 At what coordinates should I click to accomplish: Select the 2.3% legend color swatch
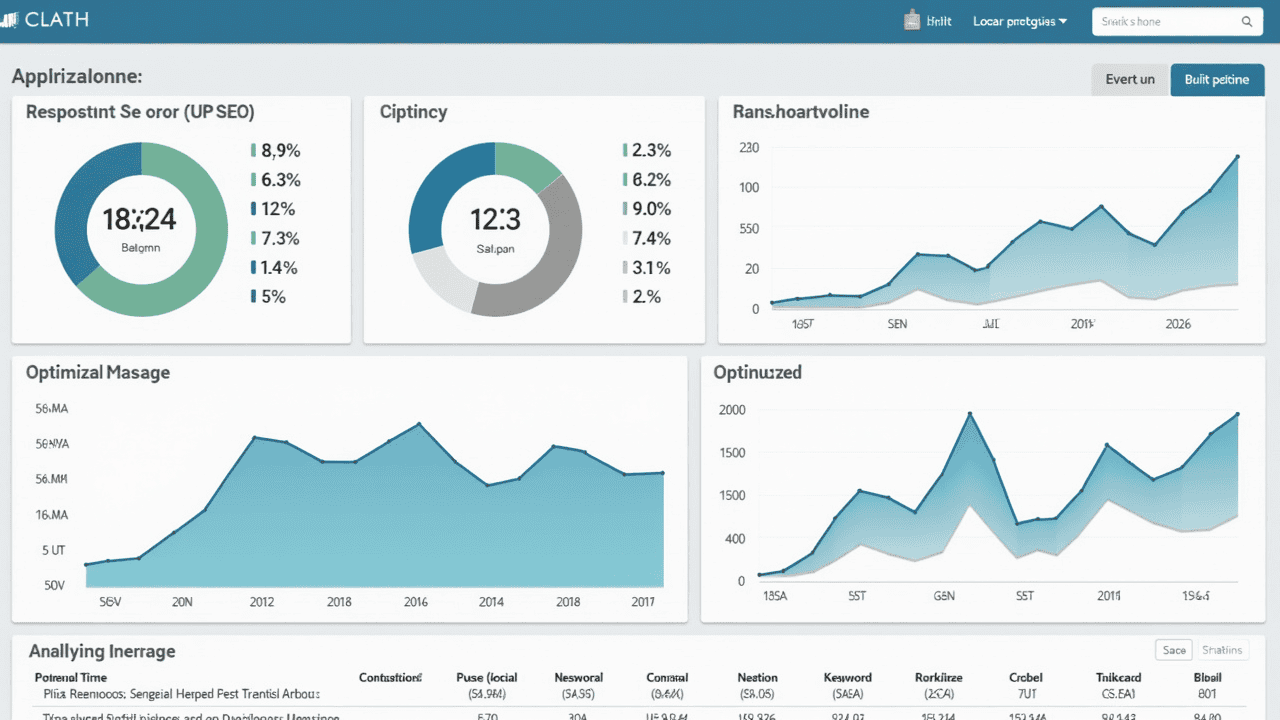tap(625, 151)
